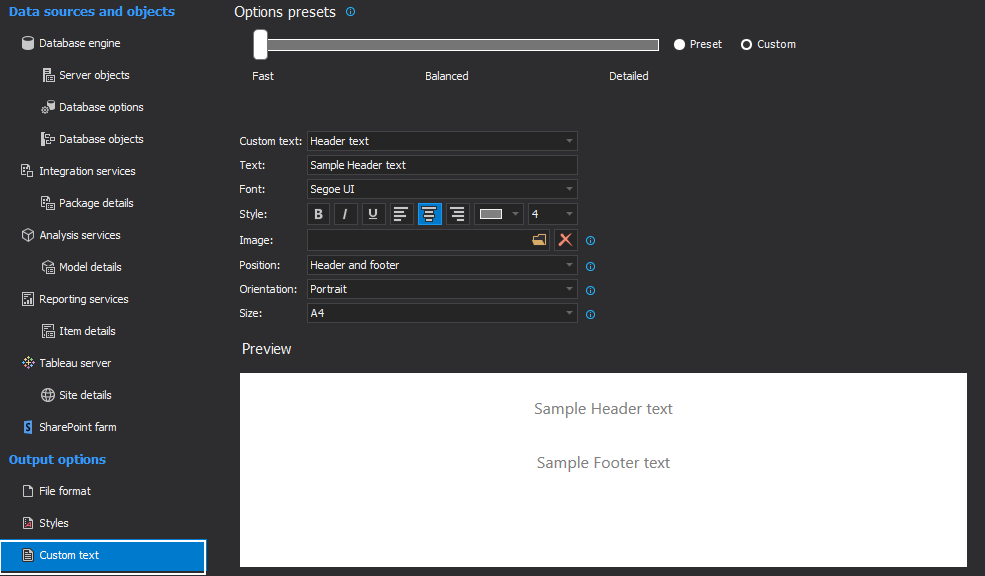Open the Database engine section
Screen dimensions: 985x576
pos(79,43)
